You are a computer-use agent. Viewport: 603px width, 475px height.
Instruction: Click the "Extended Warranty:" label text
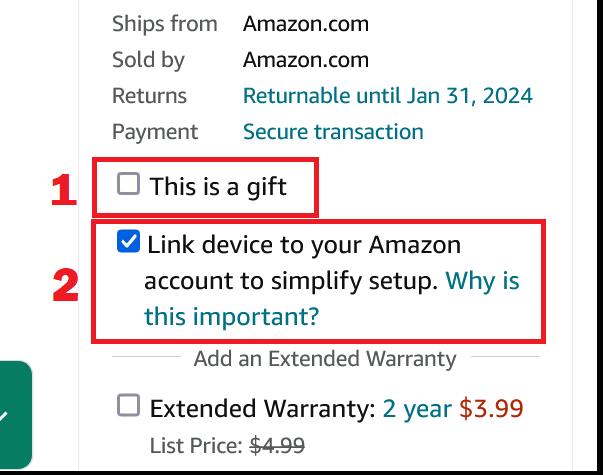(x=262, y=408)
